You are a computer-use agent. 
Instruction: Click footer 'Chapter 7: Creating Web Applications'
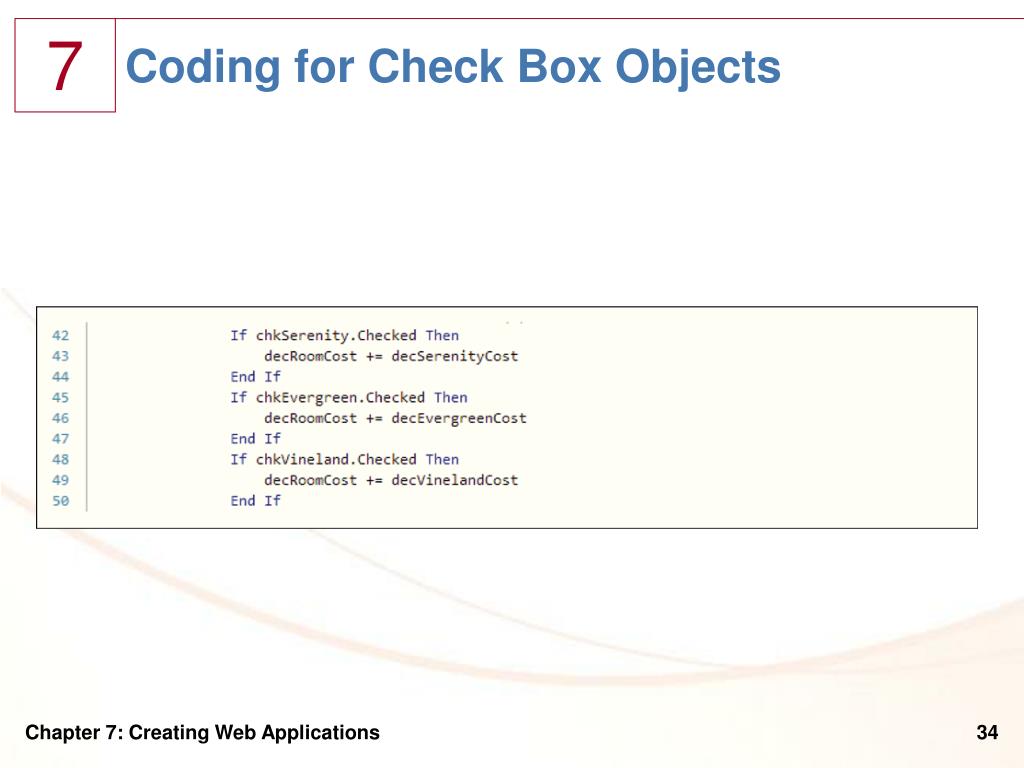pos(202,733)
